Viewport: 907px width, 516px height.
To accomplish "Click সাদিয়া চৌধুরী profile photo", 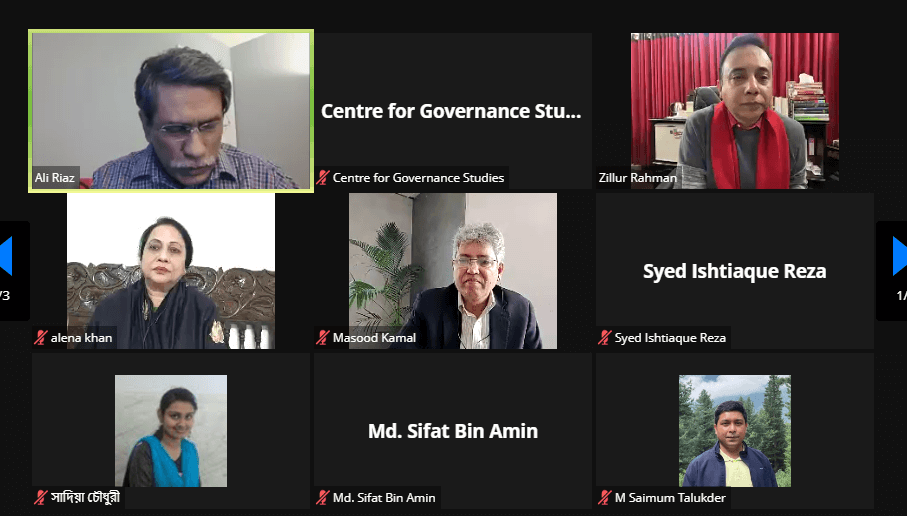I will point(171,431).
